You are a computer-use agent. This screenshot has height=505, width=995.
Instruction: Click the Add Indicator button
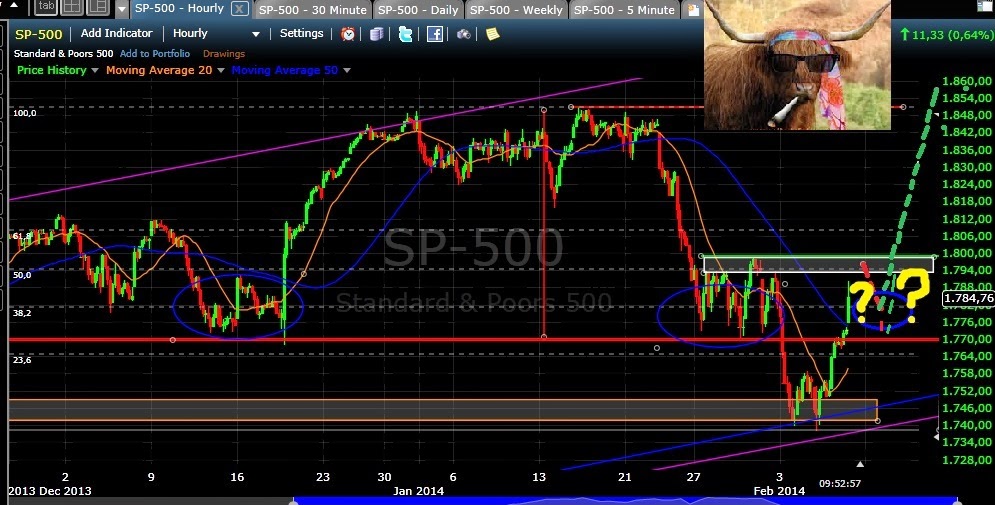pos(117,34)
